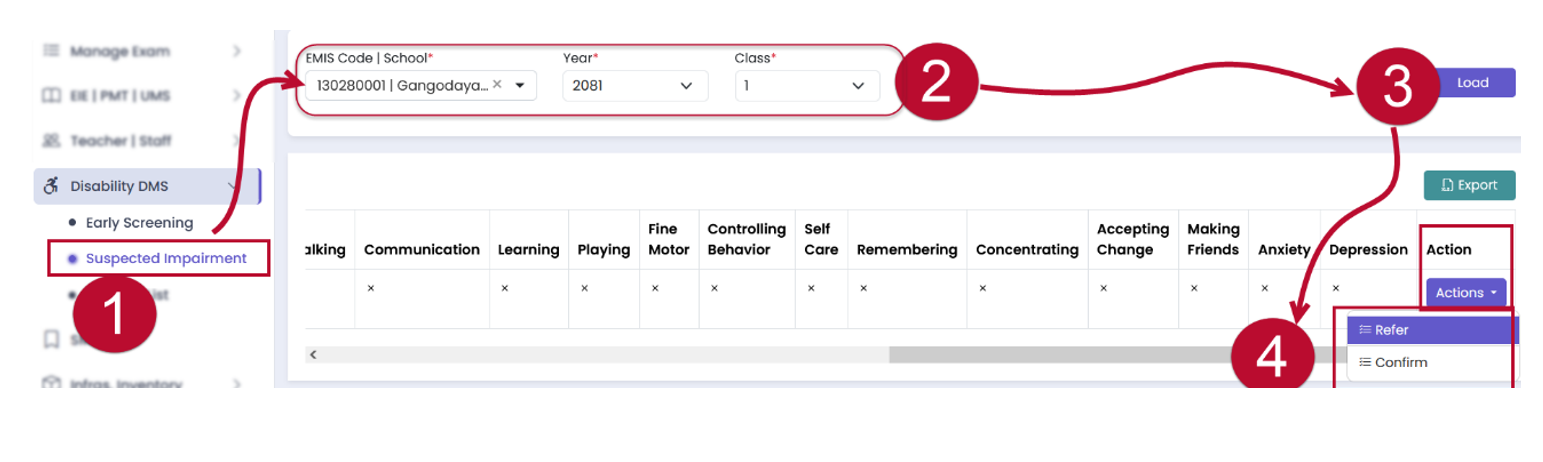Click the left arrow of the horizontal scrollbar
1543x462 pixels.
point(312,355)
